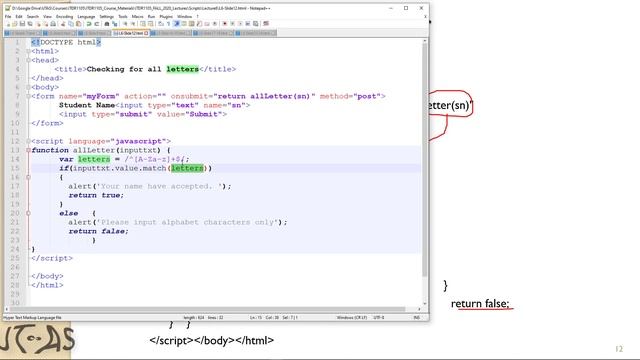Toggle Word Wrap in the toolbar
The width and height of the screenshot is (640, 360).
160,24
